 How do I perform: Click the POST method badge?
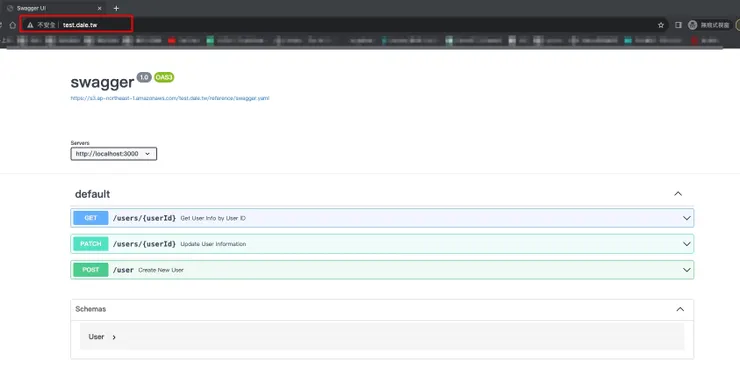[91, 270]
